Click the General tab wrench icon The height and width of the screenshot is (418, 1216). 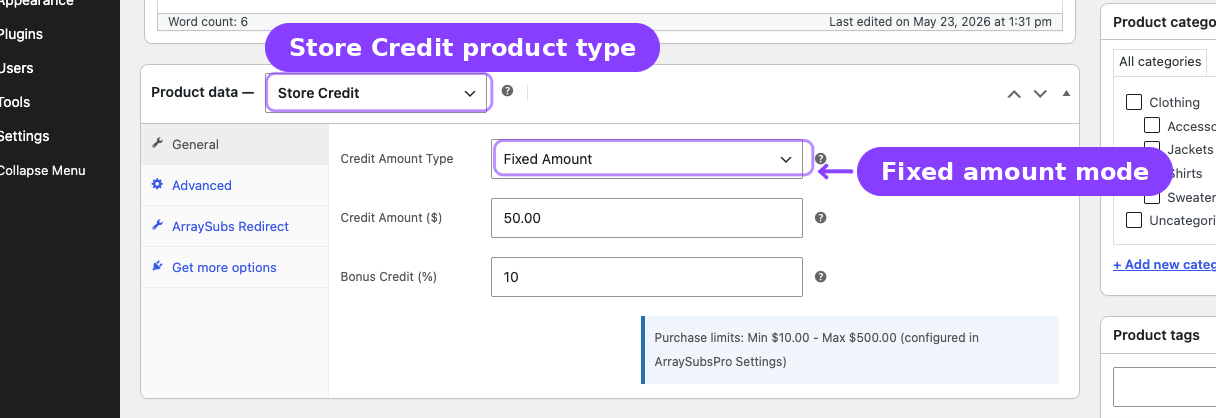point(157,144)
